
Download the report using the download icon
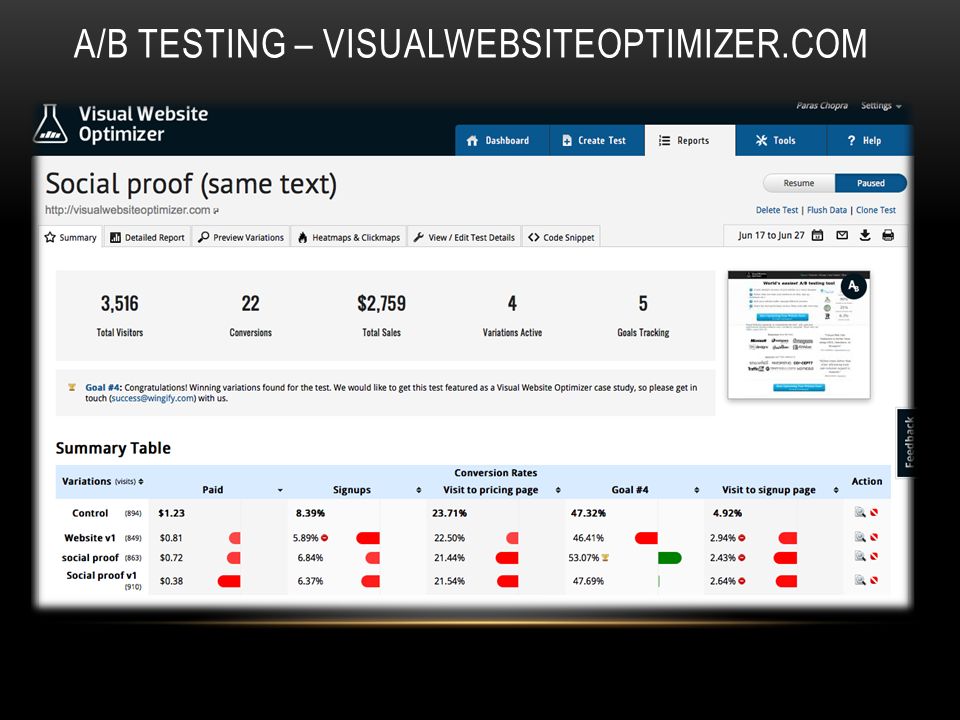pyautogui.click(x=864, y=235)
